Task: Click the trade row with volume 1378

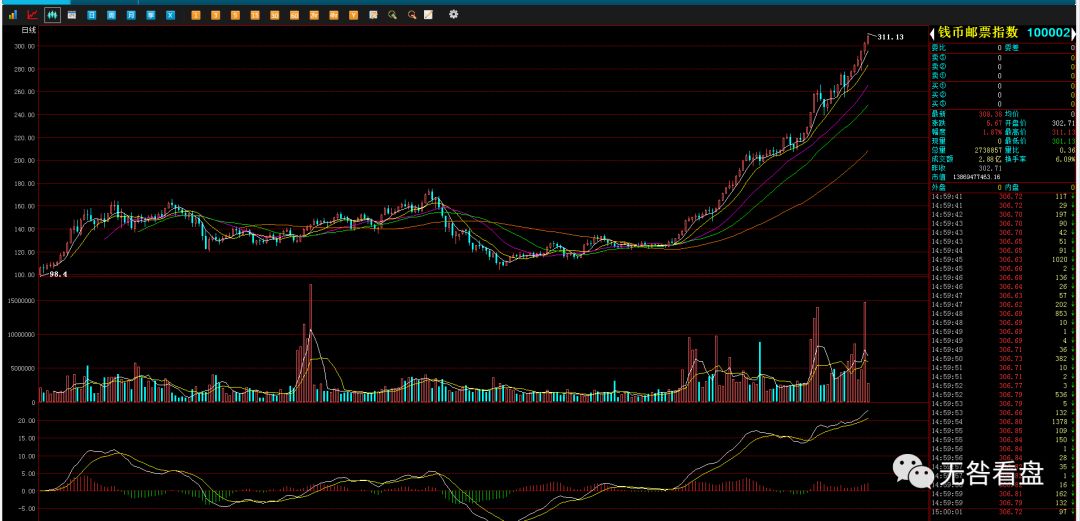Action: click(1002, 421)
